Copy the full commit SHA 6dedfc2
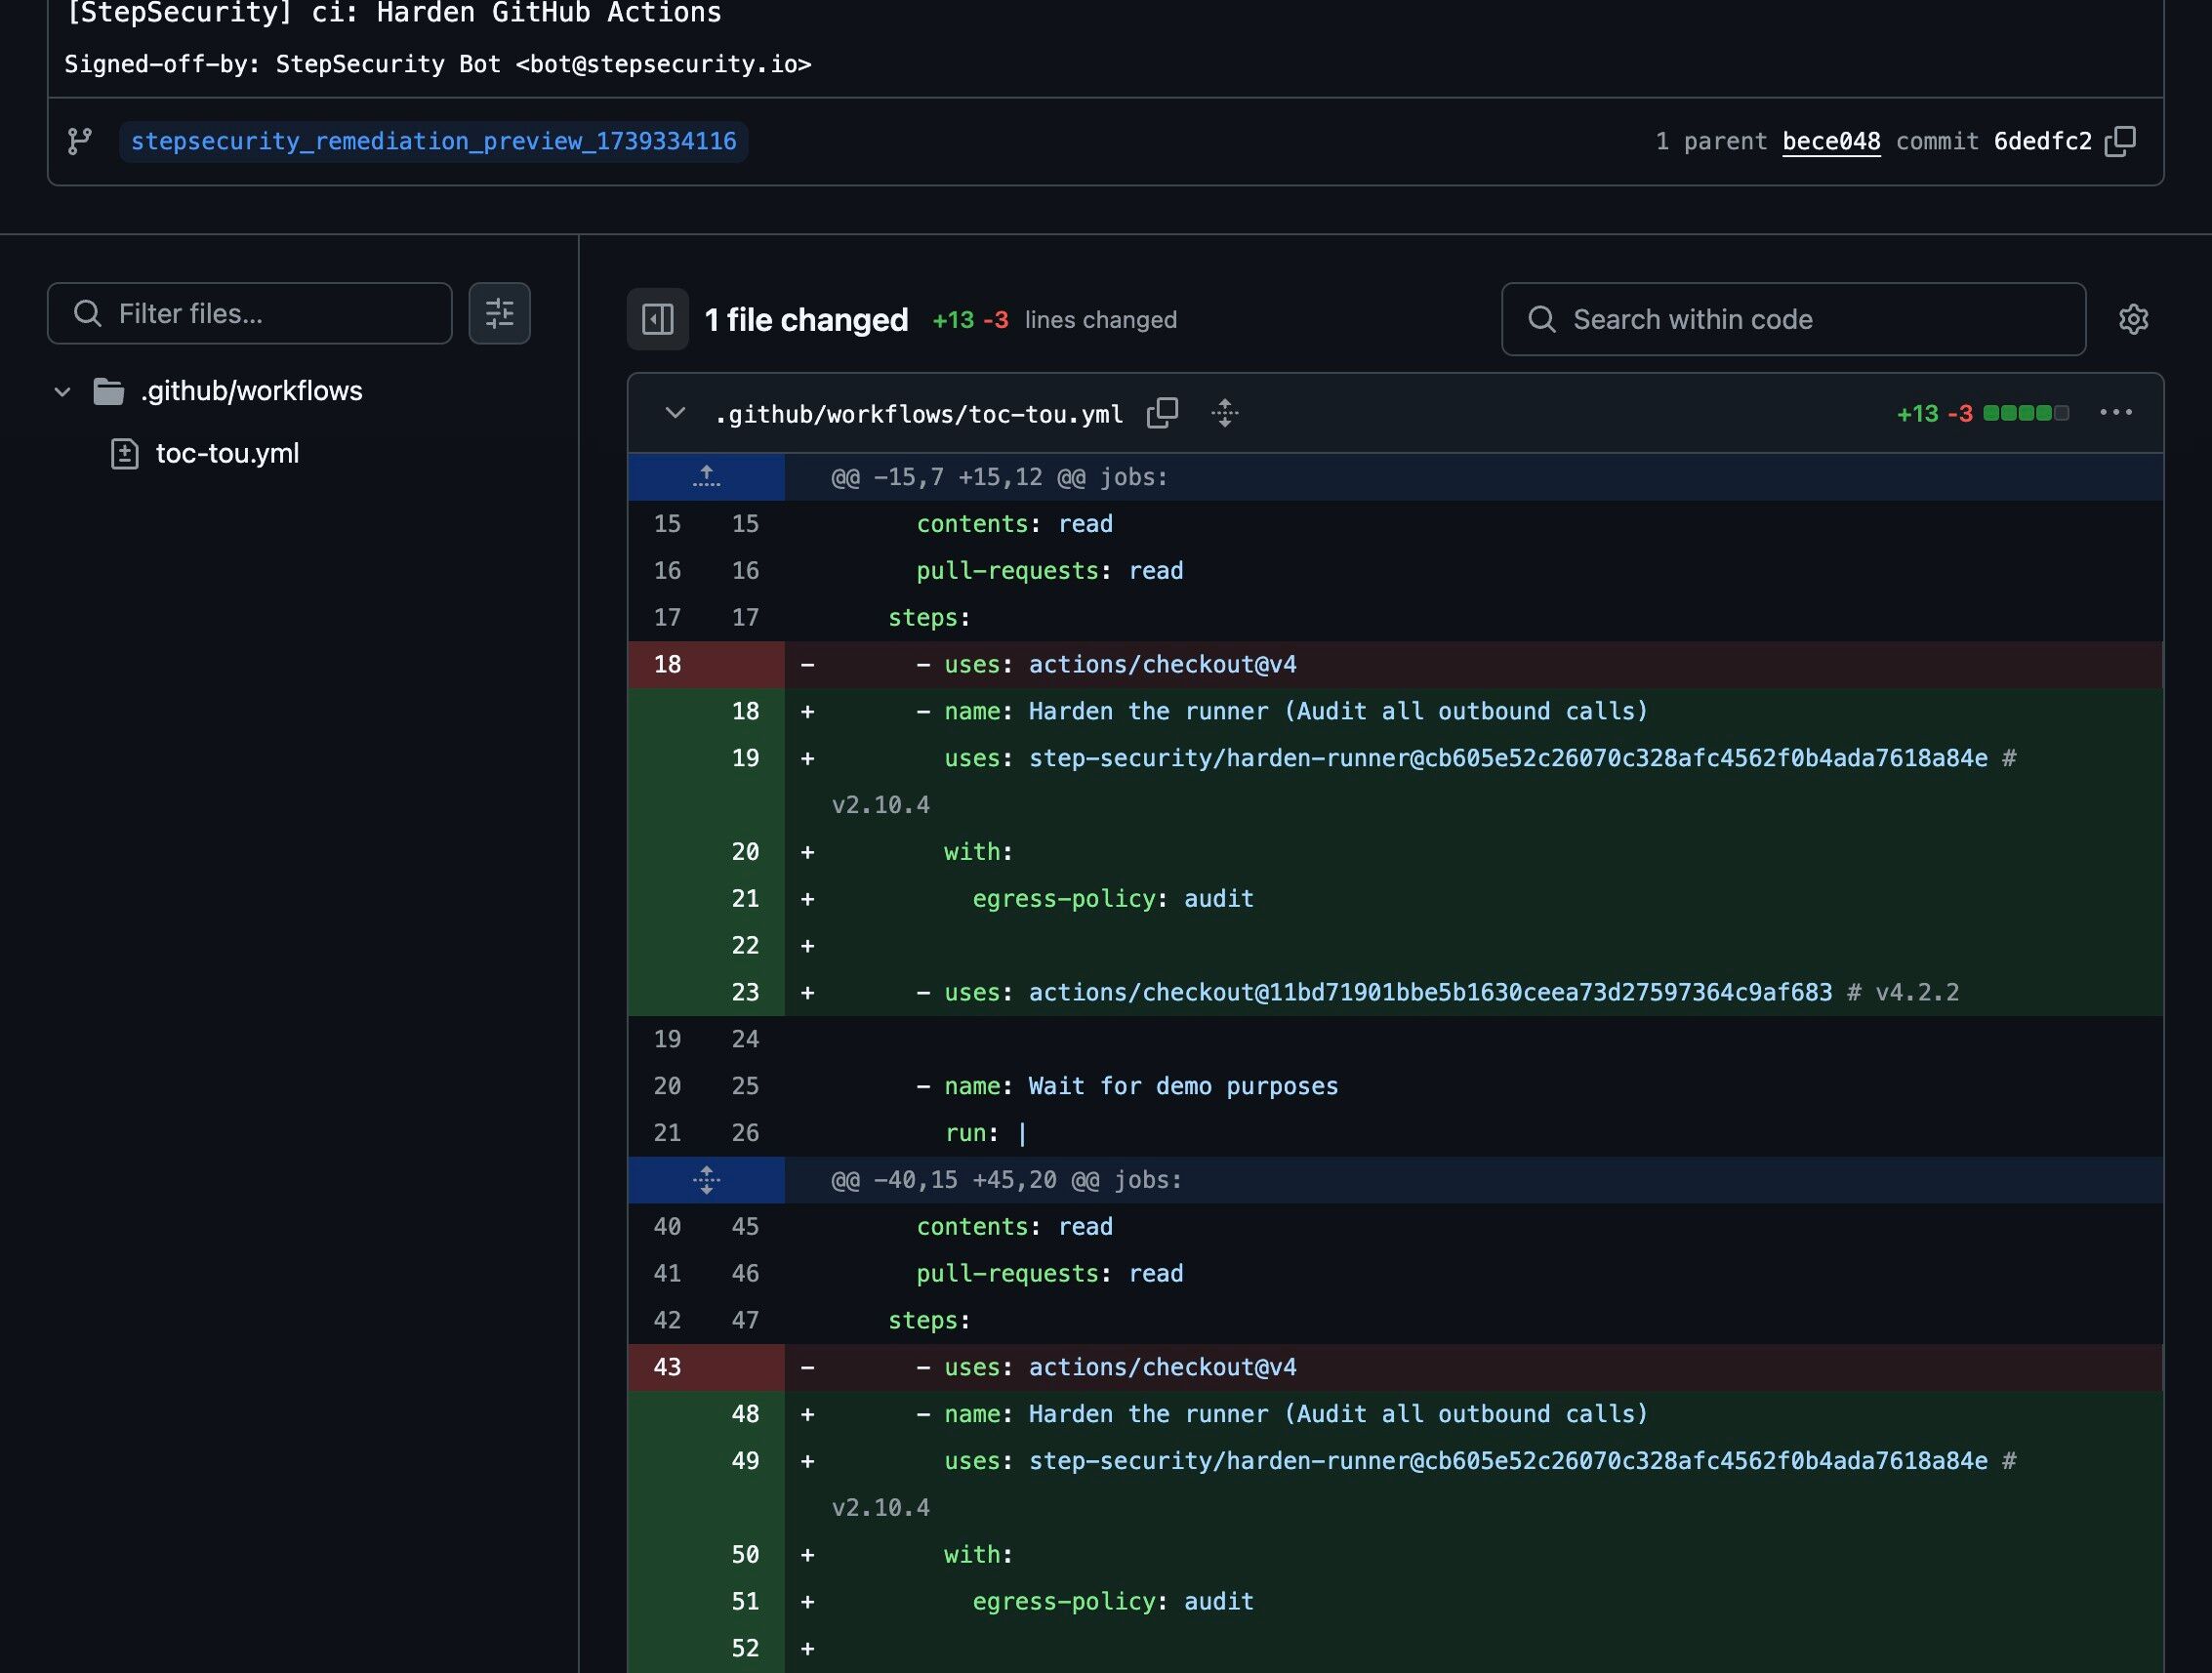 (2120, 141)
